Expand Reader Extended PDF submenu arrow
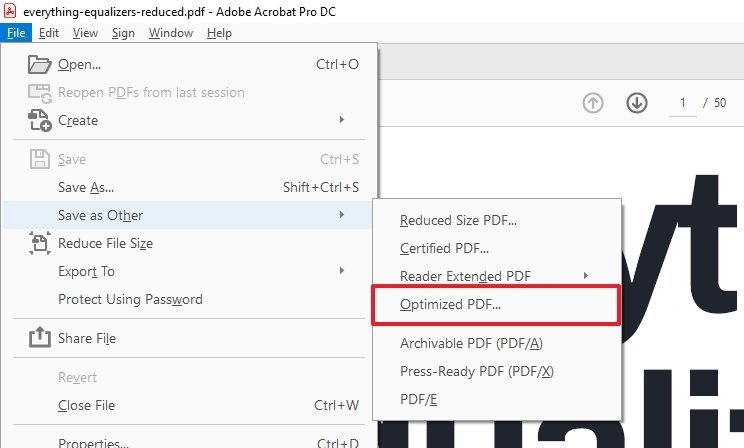The width and height of the screenshot is (744, 448). pyautogui.click(x=586, y=275)
